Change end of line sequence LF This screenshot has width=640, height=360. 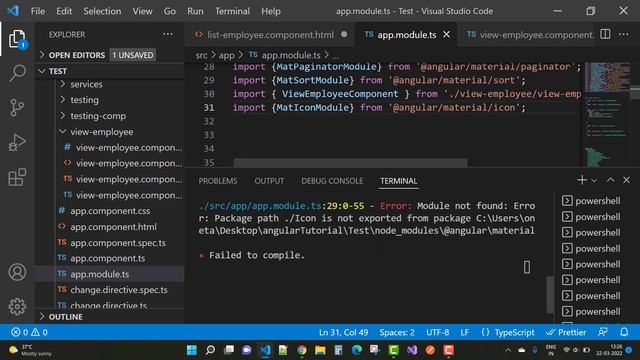click(x=464, y=332)
